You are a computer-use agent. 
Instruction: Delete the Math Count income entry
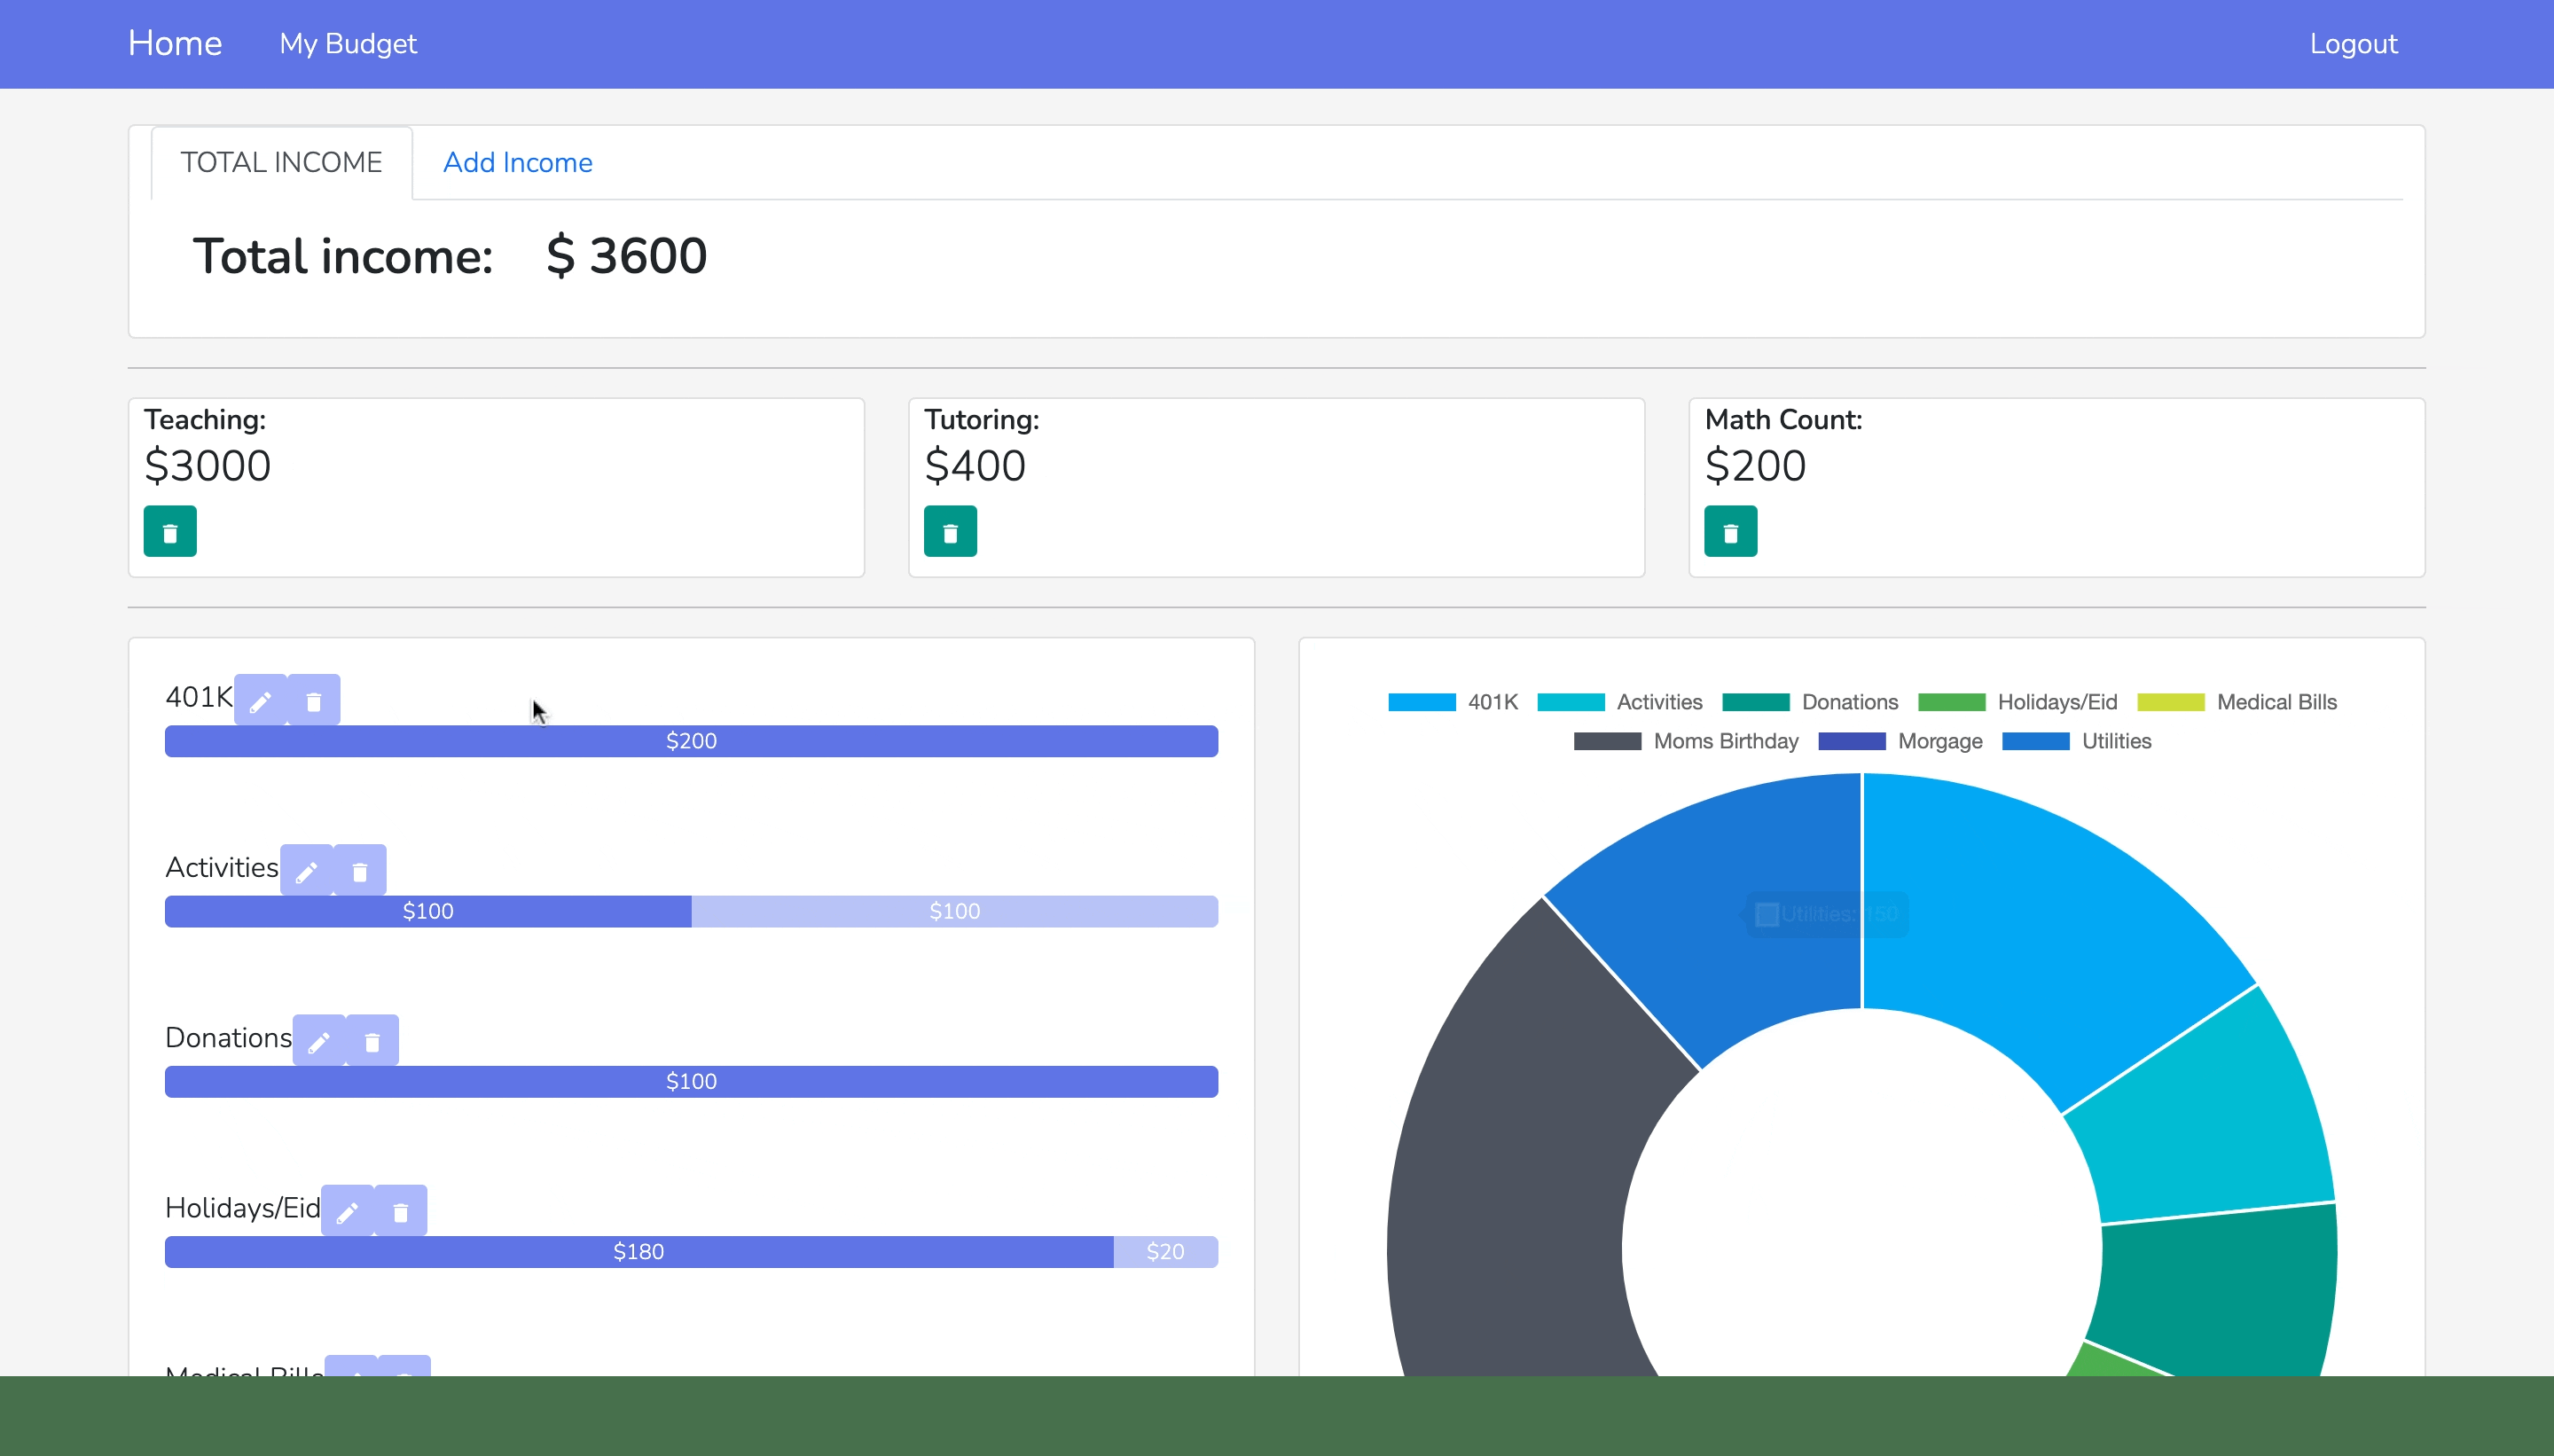[x=1730, y=531]
